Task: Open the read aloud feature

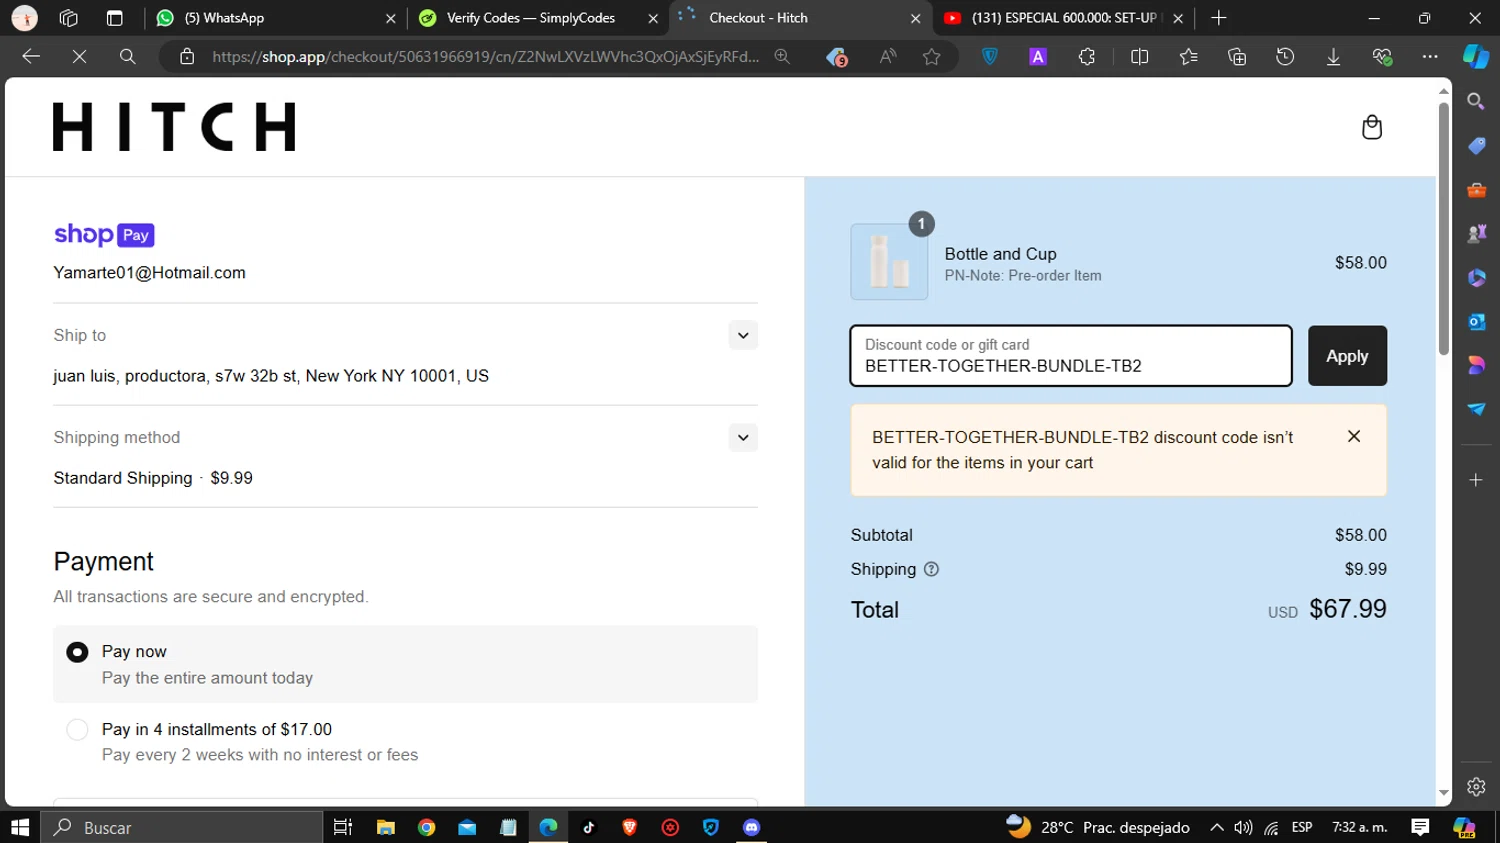Action: 887,57
